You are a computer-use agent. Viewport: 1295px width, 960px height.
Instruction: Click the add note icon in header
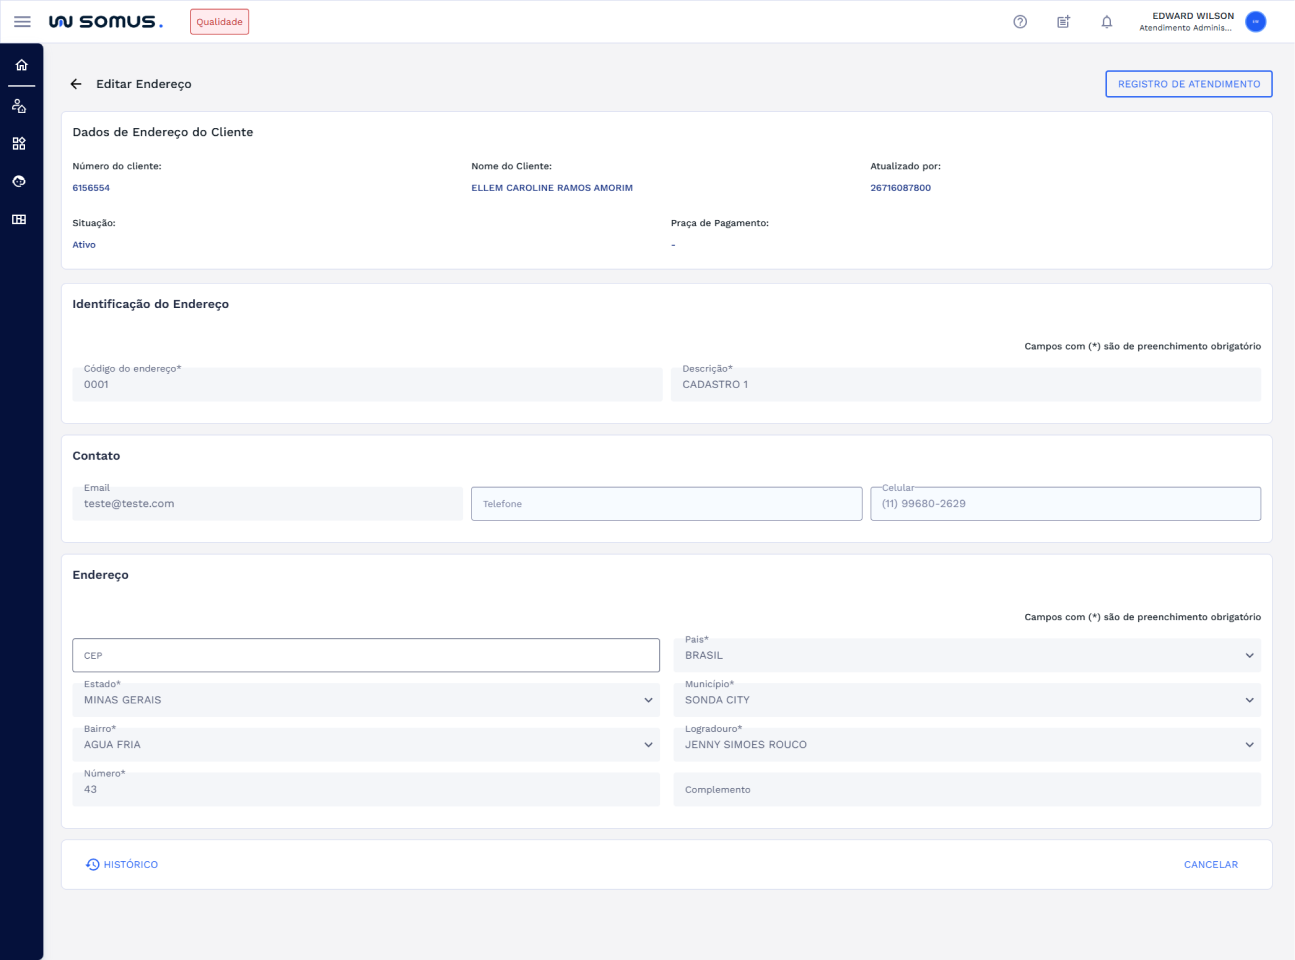click(x=1063, y=22)
